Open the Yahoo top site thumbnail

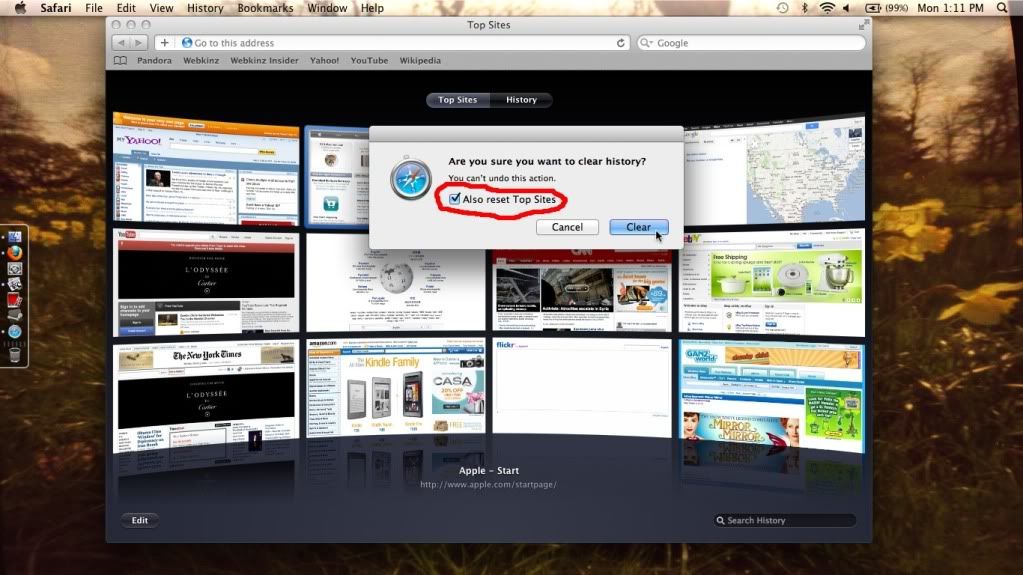[206, 170]
